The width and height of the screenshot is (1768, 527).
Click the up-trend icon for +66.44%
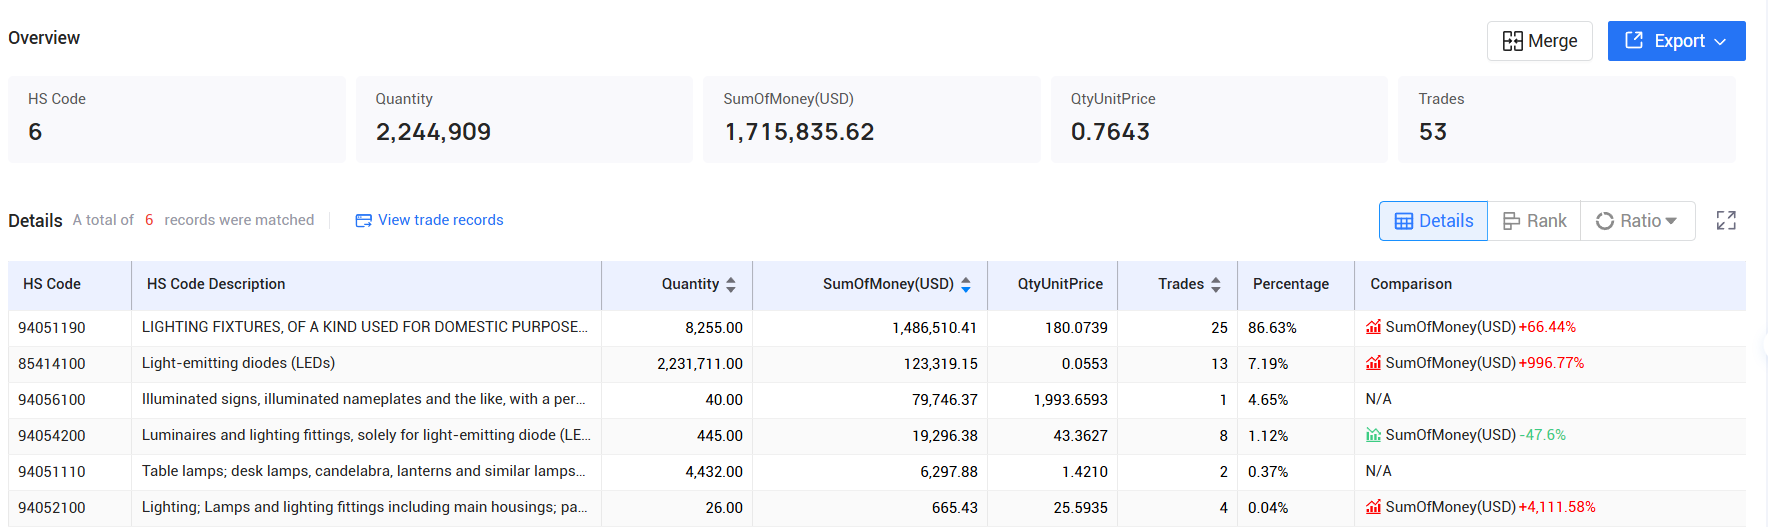click(x=1373, y=327)
